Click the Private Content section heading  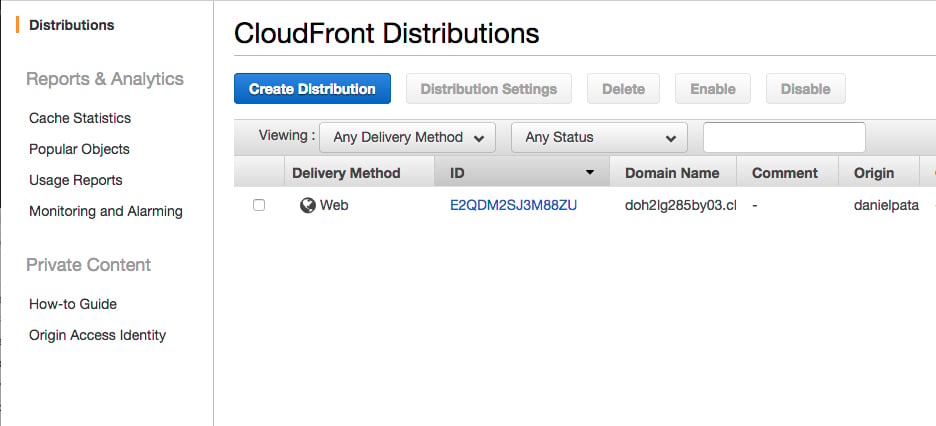coord(88,265)
